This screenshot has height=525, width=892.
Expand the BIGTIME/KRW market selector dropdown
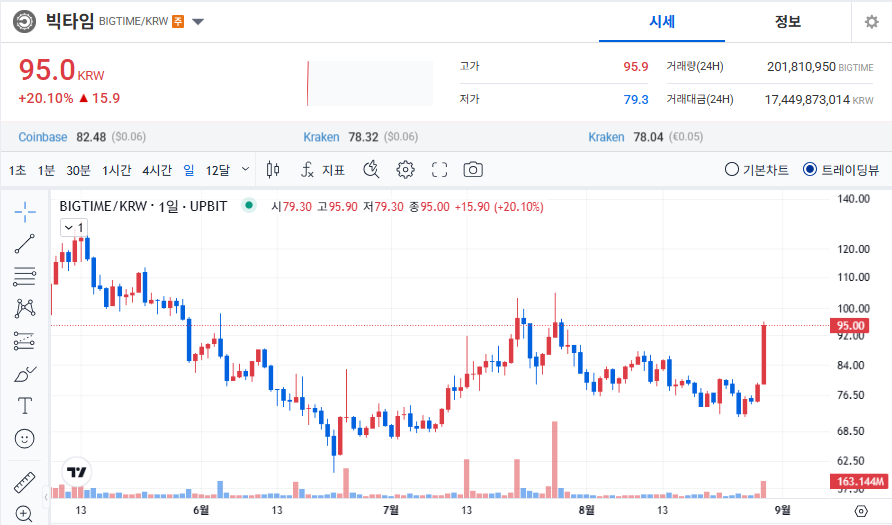pyautogui.click(x=198, y=22)
